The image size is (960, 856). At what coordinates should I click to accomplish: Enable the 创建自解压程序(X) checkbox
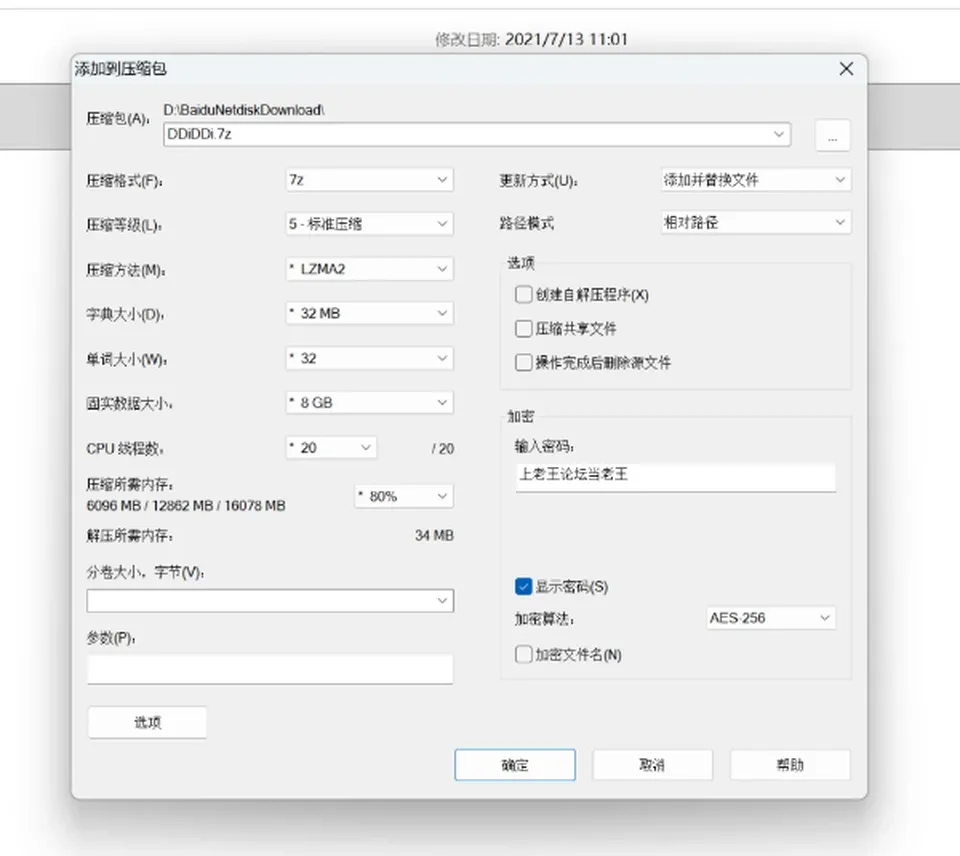coord(523,295)
